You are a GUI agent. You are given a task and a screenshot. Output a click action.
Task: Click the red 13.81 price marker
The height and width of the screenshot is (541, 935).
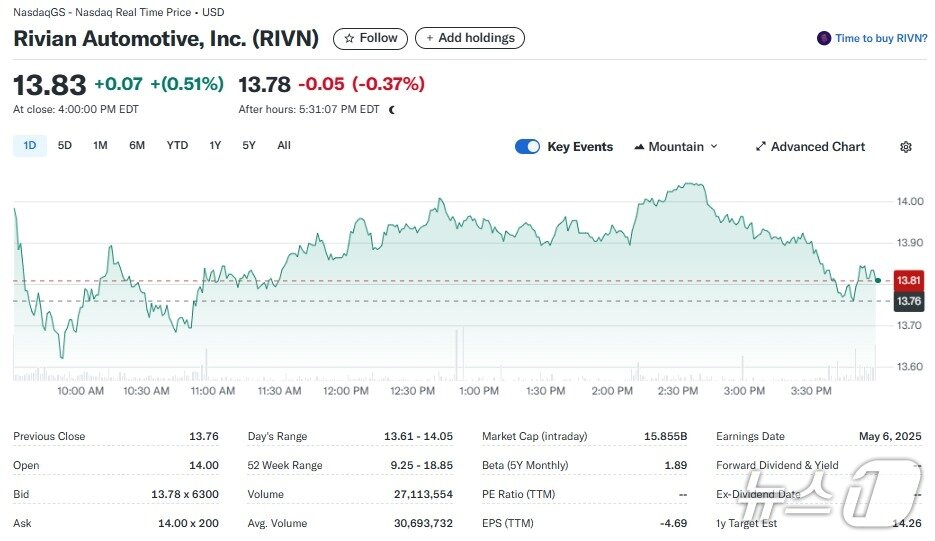coord(909,281)
